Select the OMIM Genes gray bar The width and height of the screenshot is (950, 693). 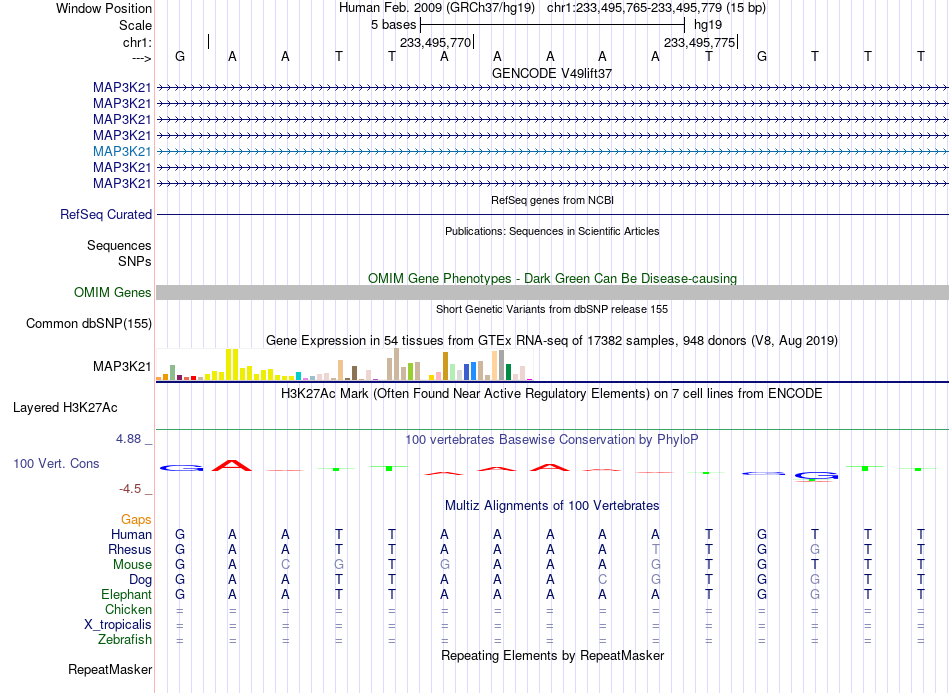(x=552, y=293)
